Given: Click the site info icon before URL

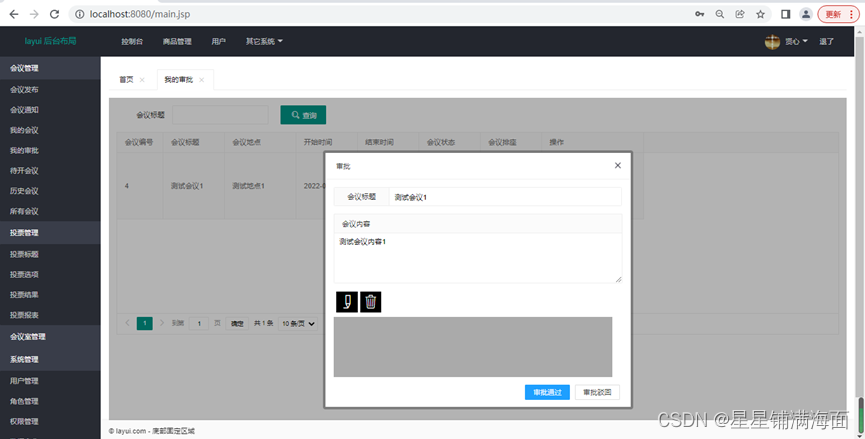Looking at the screenshot, I should (79, 14).
